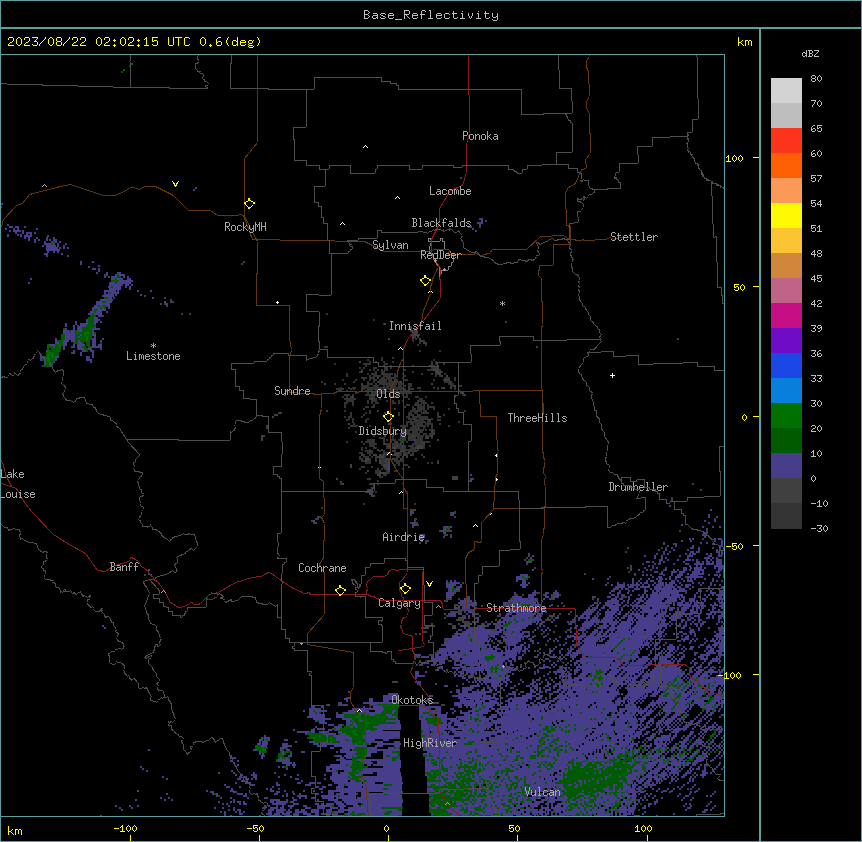Screen dimensions: 862x842
Task: Select the Drumheller label
Action: coord(638,487)
